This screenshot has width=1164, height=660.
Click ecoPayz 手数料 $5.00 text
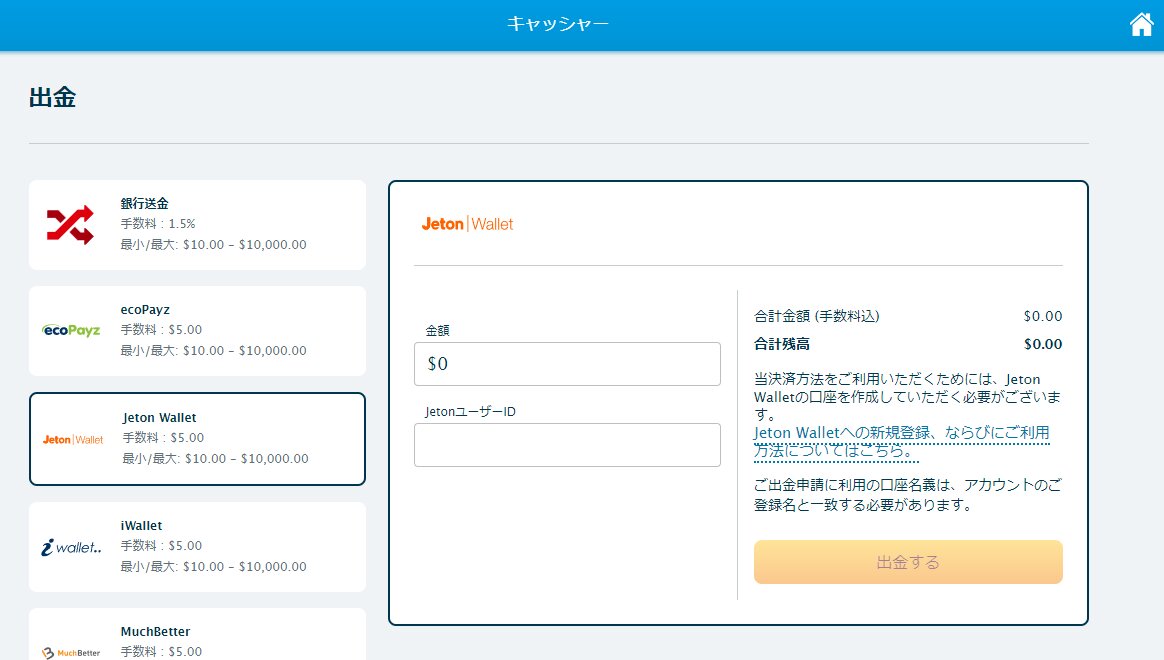tap(161, 330)
